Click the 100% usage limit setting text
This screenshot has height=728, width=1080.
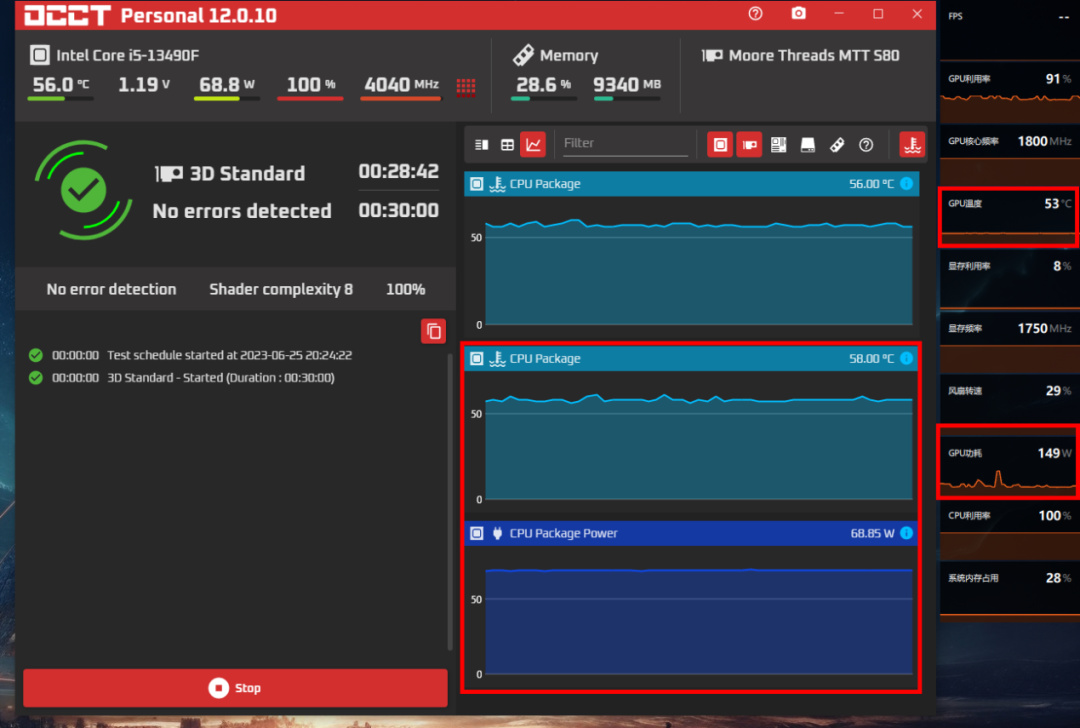point(406,289)
